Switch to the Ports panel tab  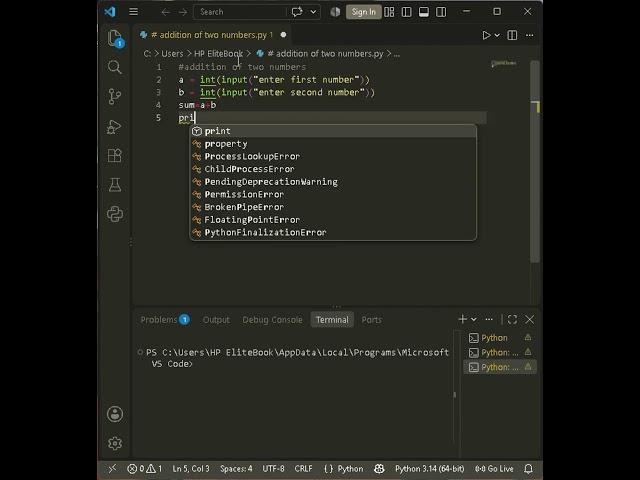371,320
